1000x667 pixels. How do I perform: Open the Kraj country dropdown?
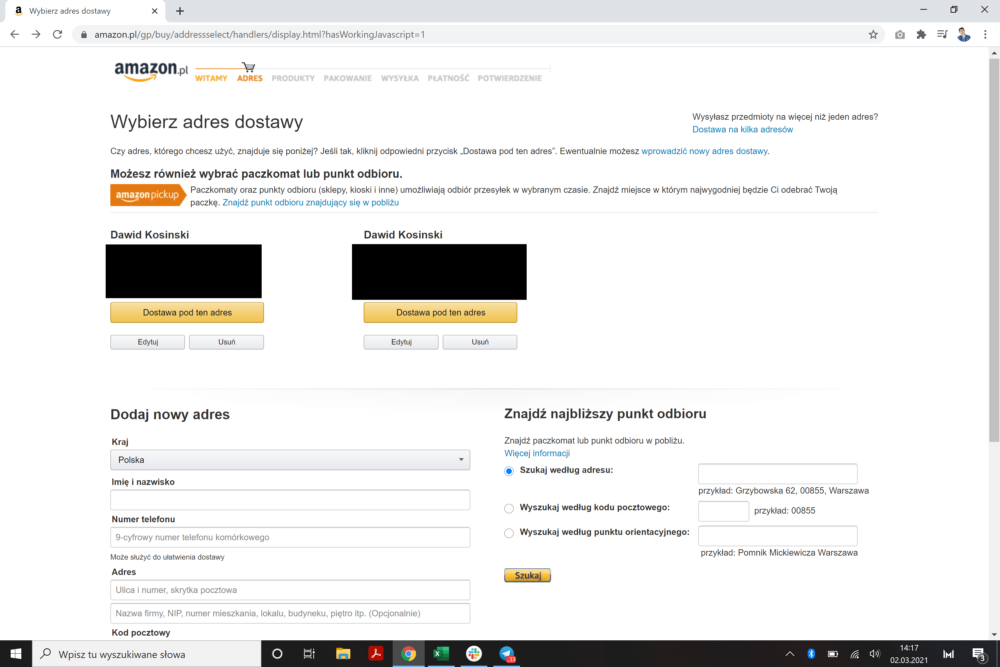(x=290, y=460)
